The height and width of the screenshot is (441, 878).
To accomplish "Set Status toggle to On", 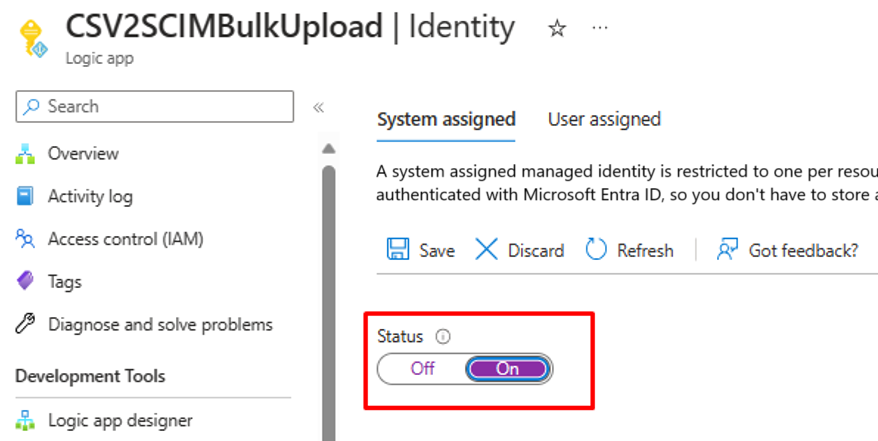I will (x=507, y=368).
